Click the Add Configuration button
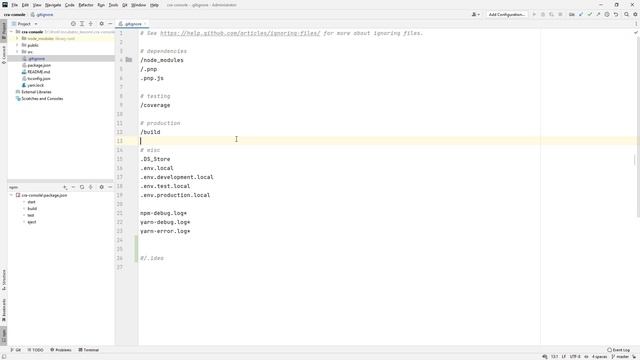Image resolution: width=640 pixels, height=360 pixels. [507, 14]
